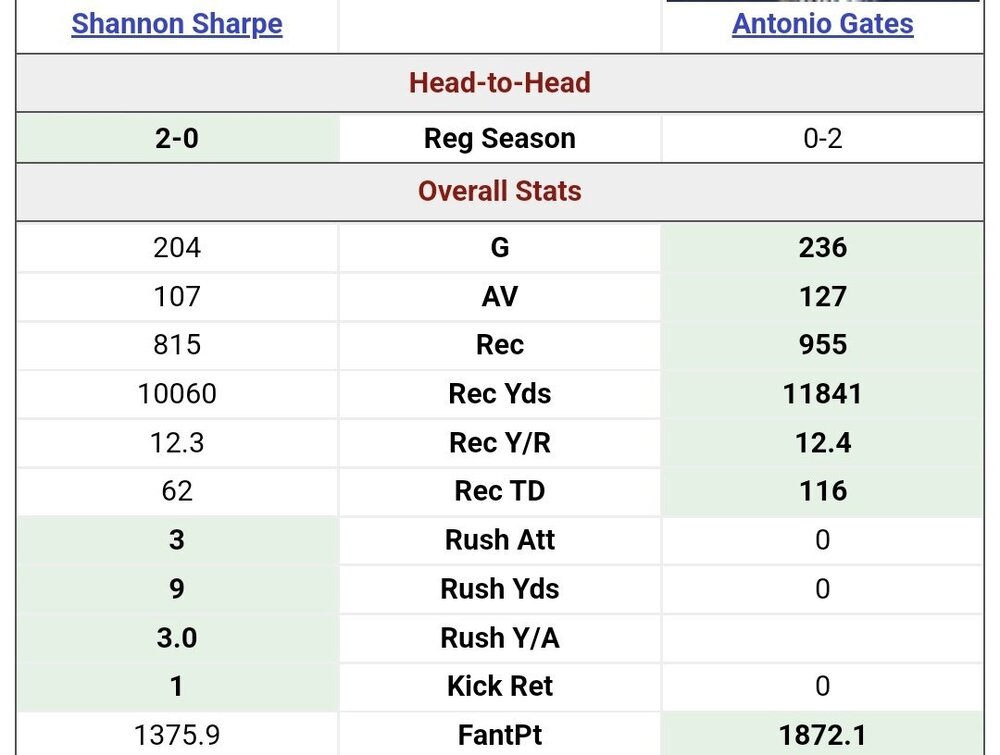Open Antonio Gates player link
Image resolution: width=1000 pixels, height=755 pixels.
(822, 23)
